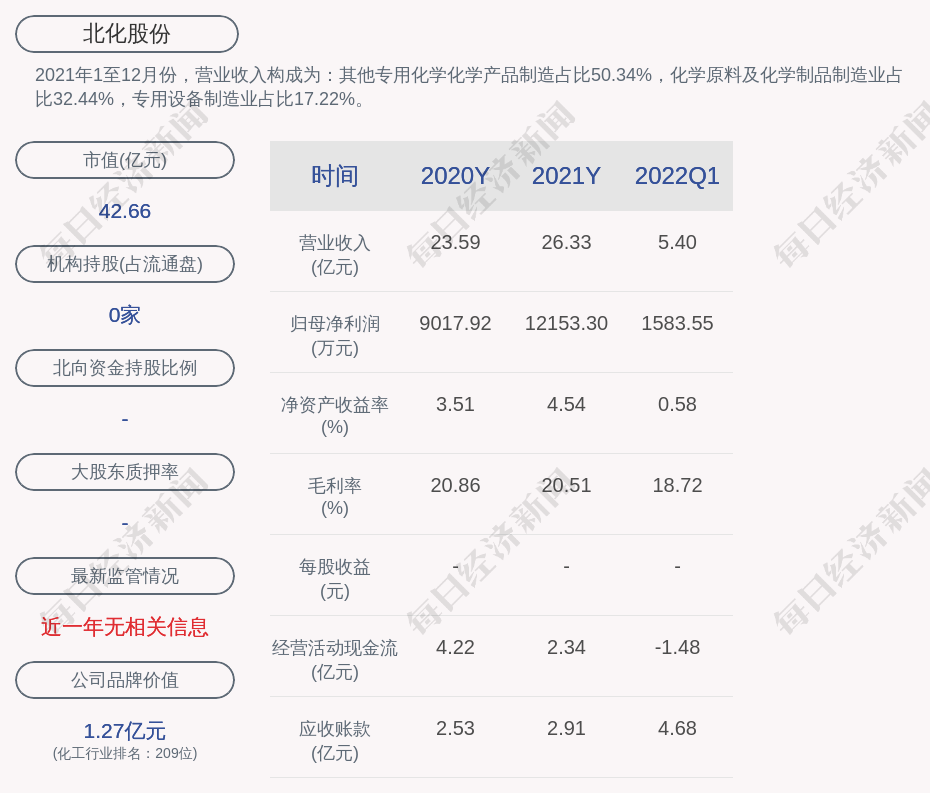Click the 北化股份 company name pill
Image resolution: width=930 pixels, height=793 pixels.
pyautogui.click(x=126, y=34)
